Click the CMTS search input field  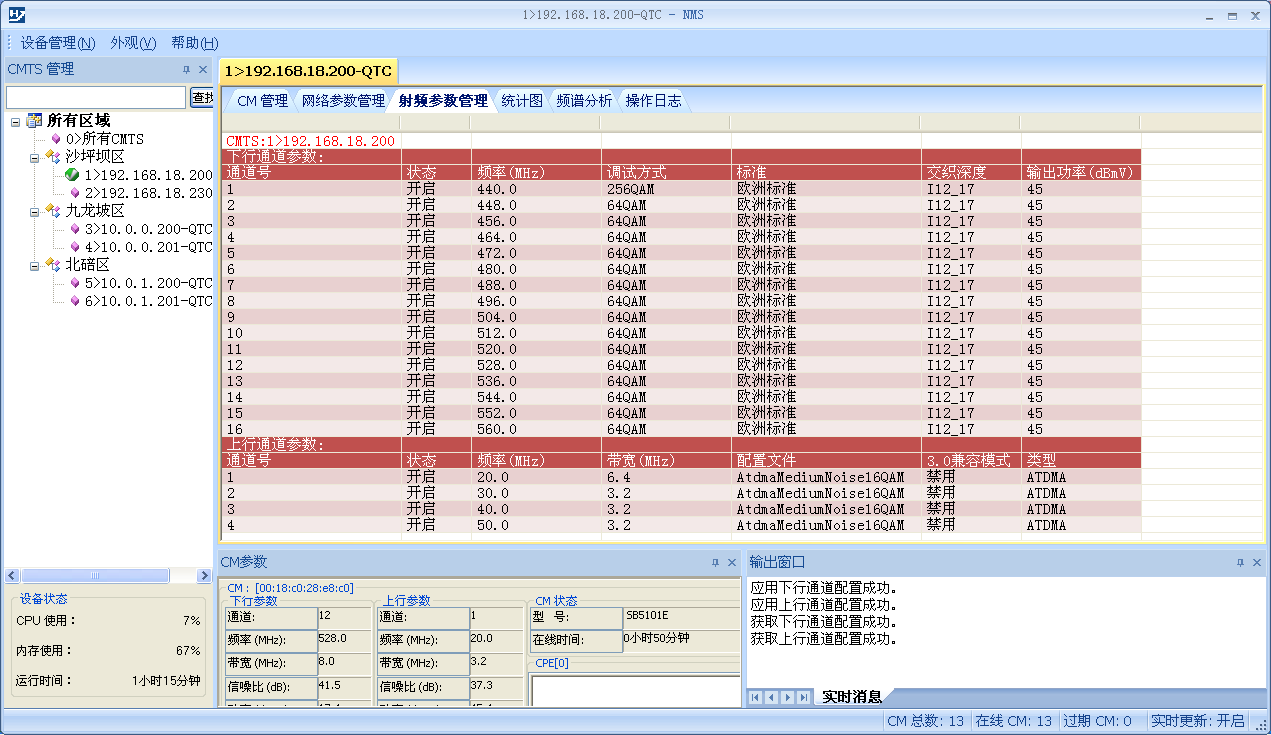point(96,97)
